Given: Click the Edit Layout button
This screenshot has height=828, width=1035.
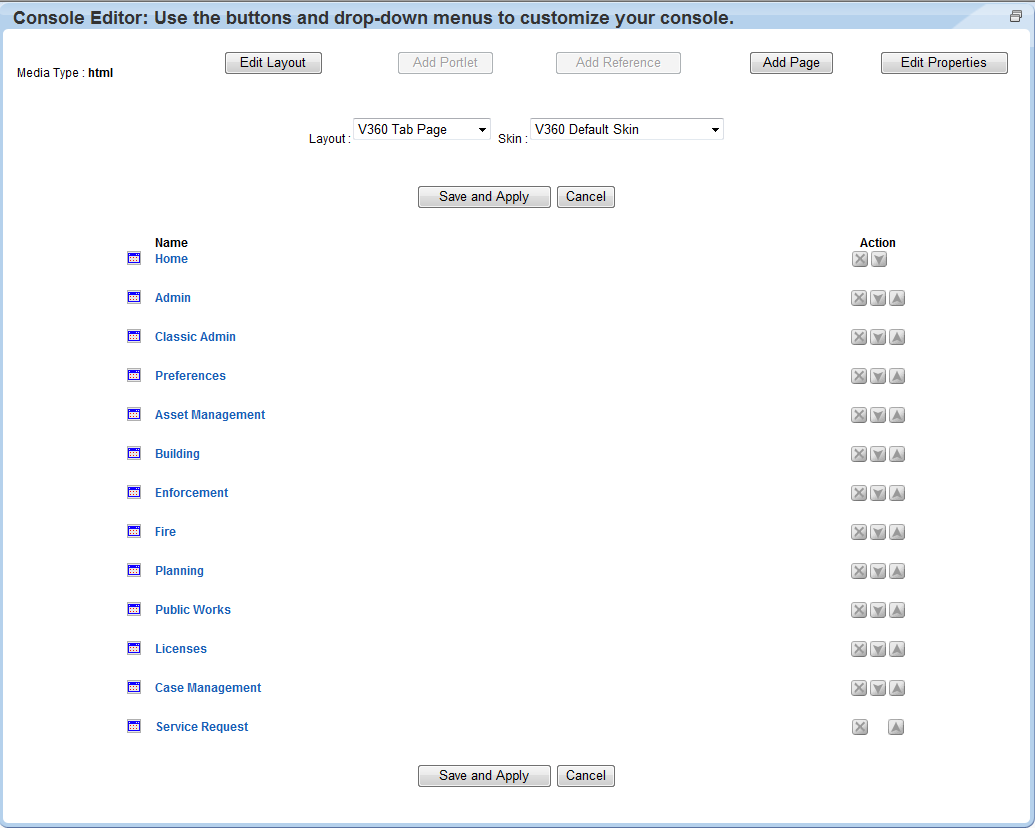Looking at the screenshot, I should 273,63.
